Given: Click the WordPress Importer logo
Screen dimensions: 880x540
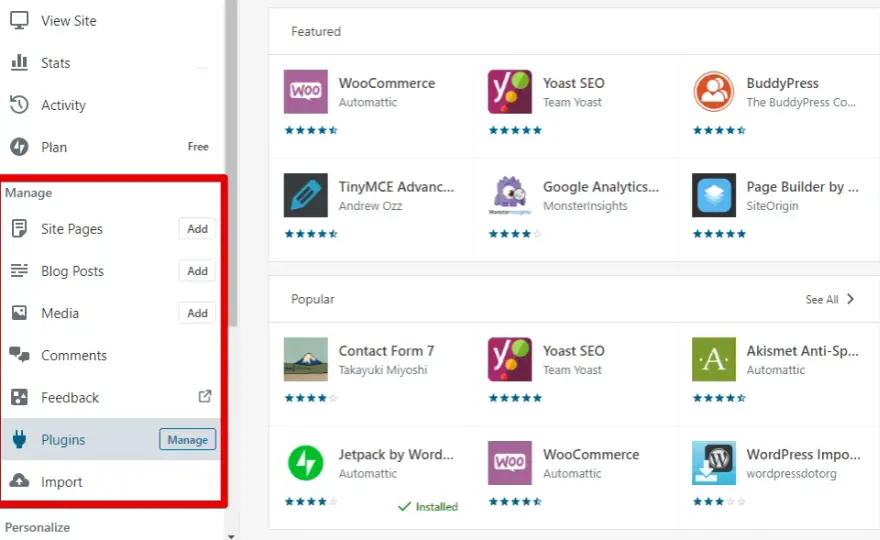Looking at the screenshot, I should (714, 463).
